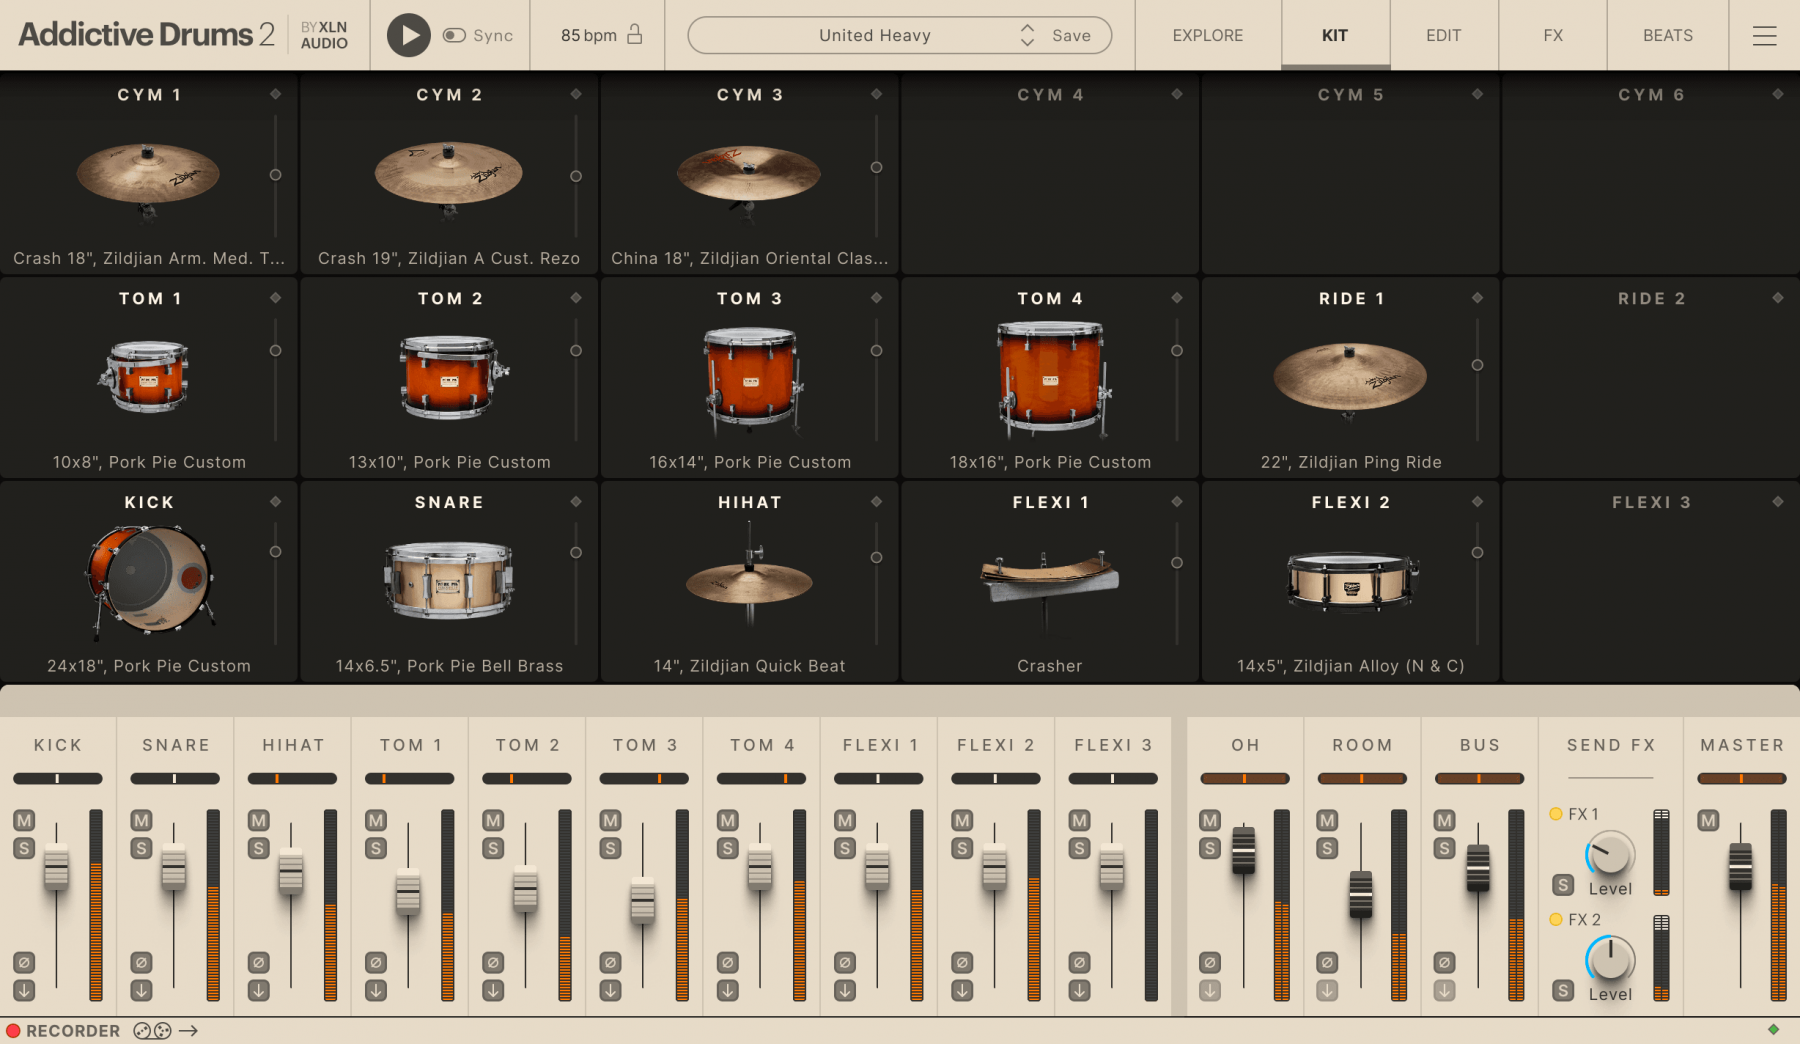The width and height of the screenshot is (1800, 1044).
Task: Click the 22" Zildjian Ping Ride image
Action: pyautogui.click(x=1350, y=378)
